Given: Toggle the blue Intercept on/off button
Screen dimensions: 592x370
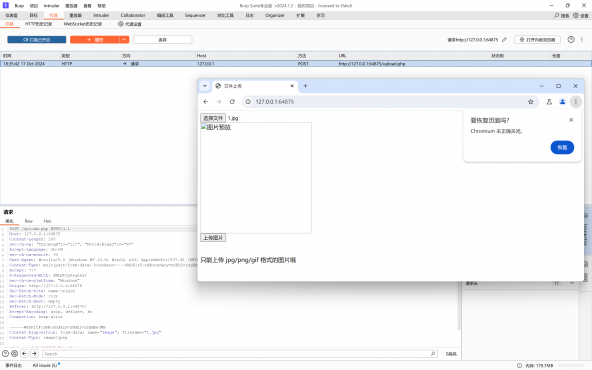Looking at the screenshot, I should click(37, 40).
